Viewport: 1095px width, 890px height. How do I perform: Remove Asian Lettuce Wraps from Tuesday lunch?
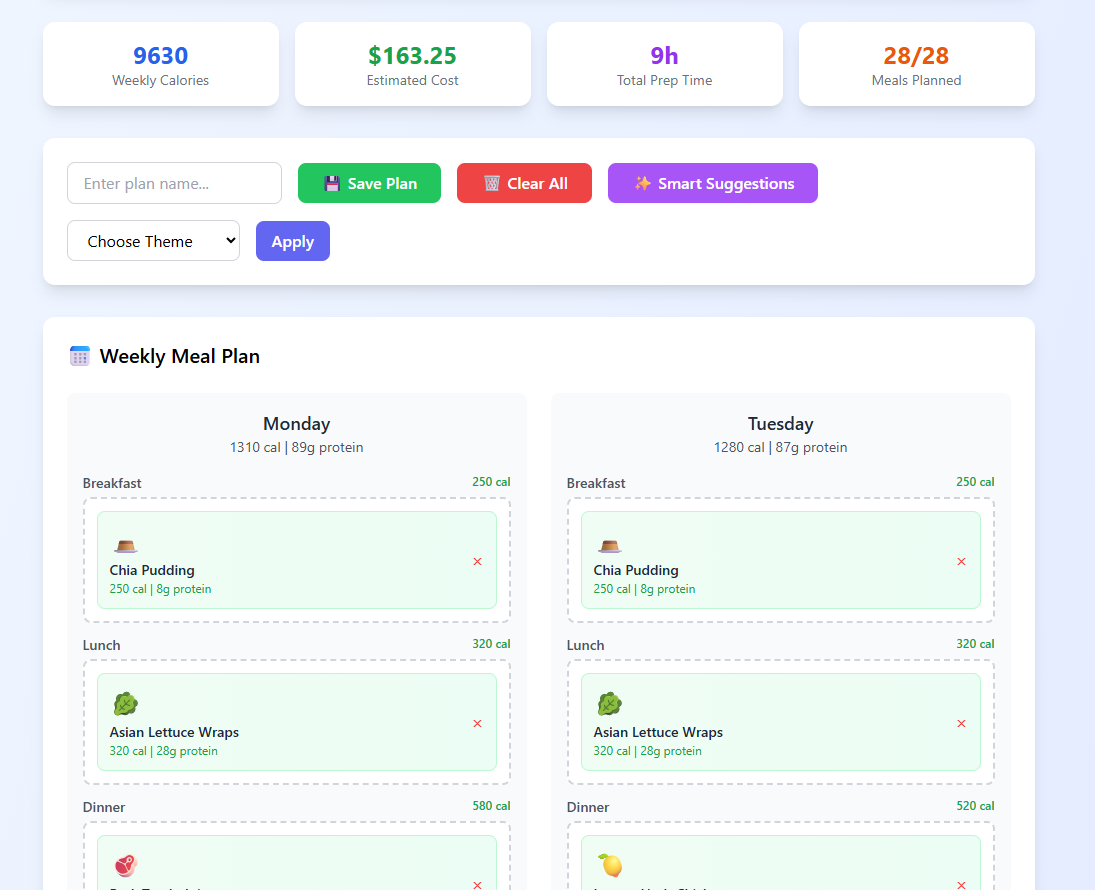[961, 724]
